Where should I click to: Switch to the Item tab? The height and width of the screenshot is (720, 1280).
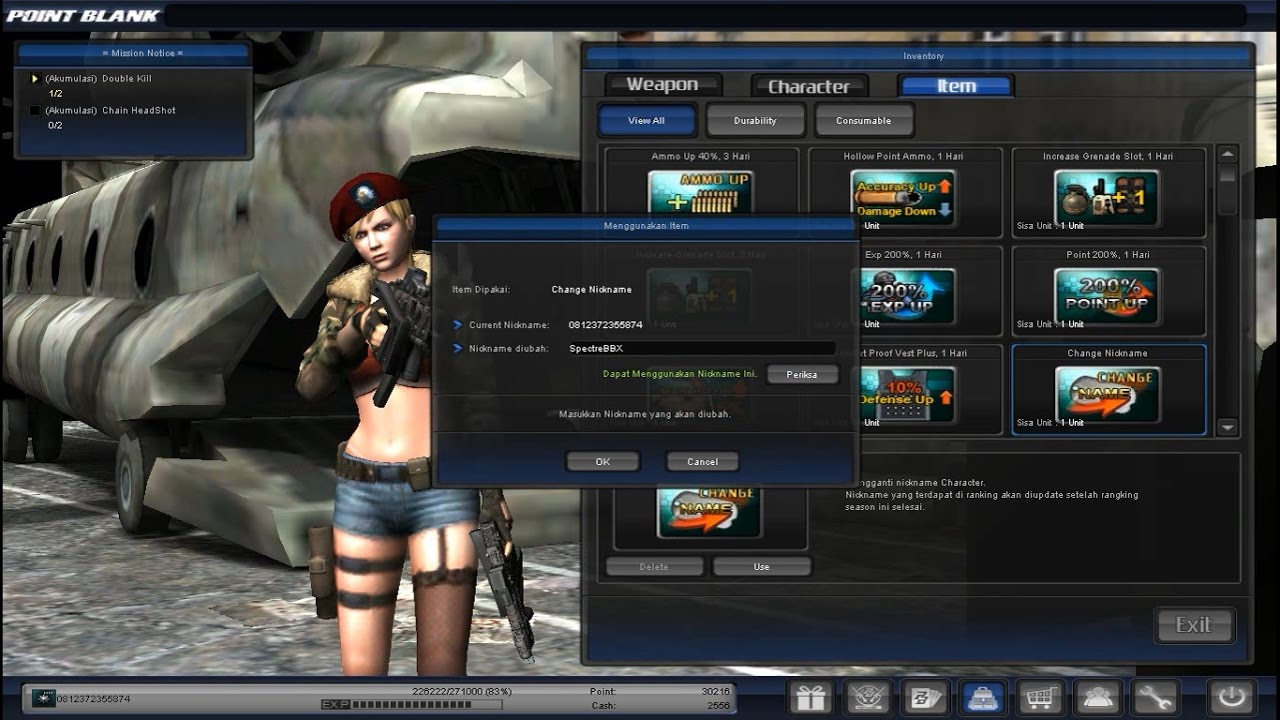point(956,86)
